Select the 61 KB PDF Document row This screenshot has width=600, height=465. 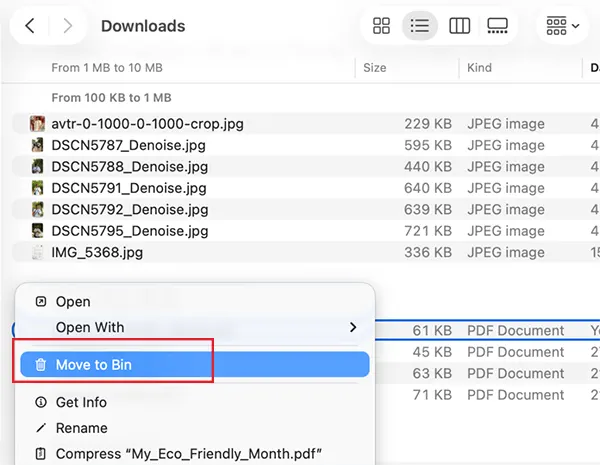point(487,330)
